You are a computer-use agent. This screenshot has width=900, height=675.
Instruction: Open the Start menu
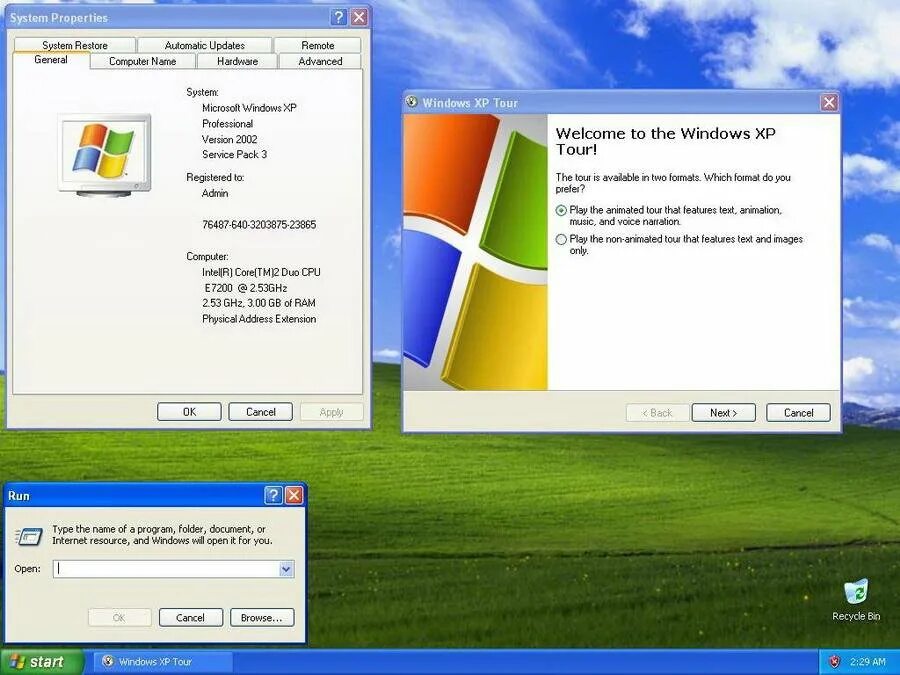[42, 662]
